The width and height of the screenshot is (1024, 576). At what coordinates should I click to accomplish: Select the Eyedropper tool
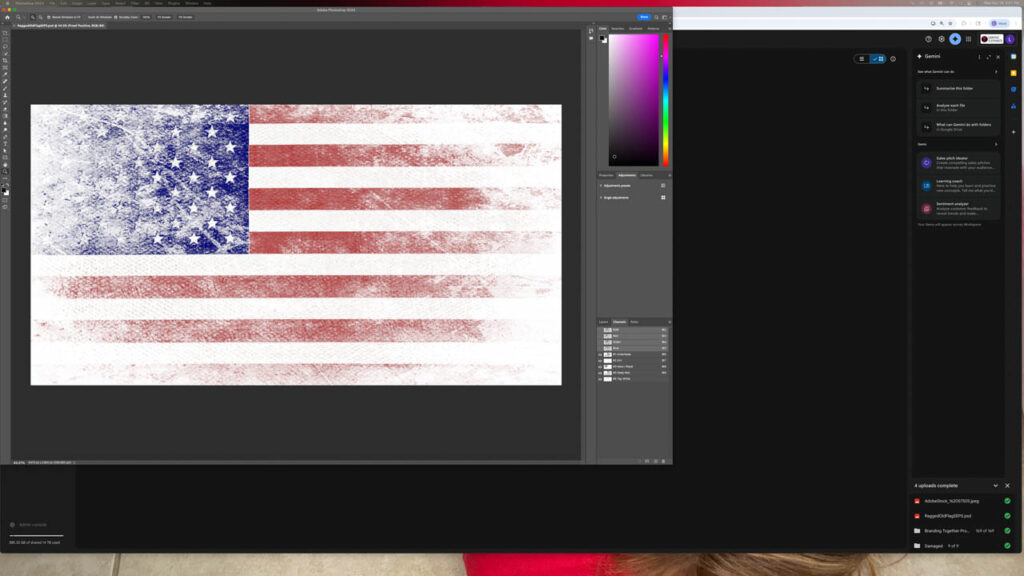click(x=5, y=74)
